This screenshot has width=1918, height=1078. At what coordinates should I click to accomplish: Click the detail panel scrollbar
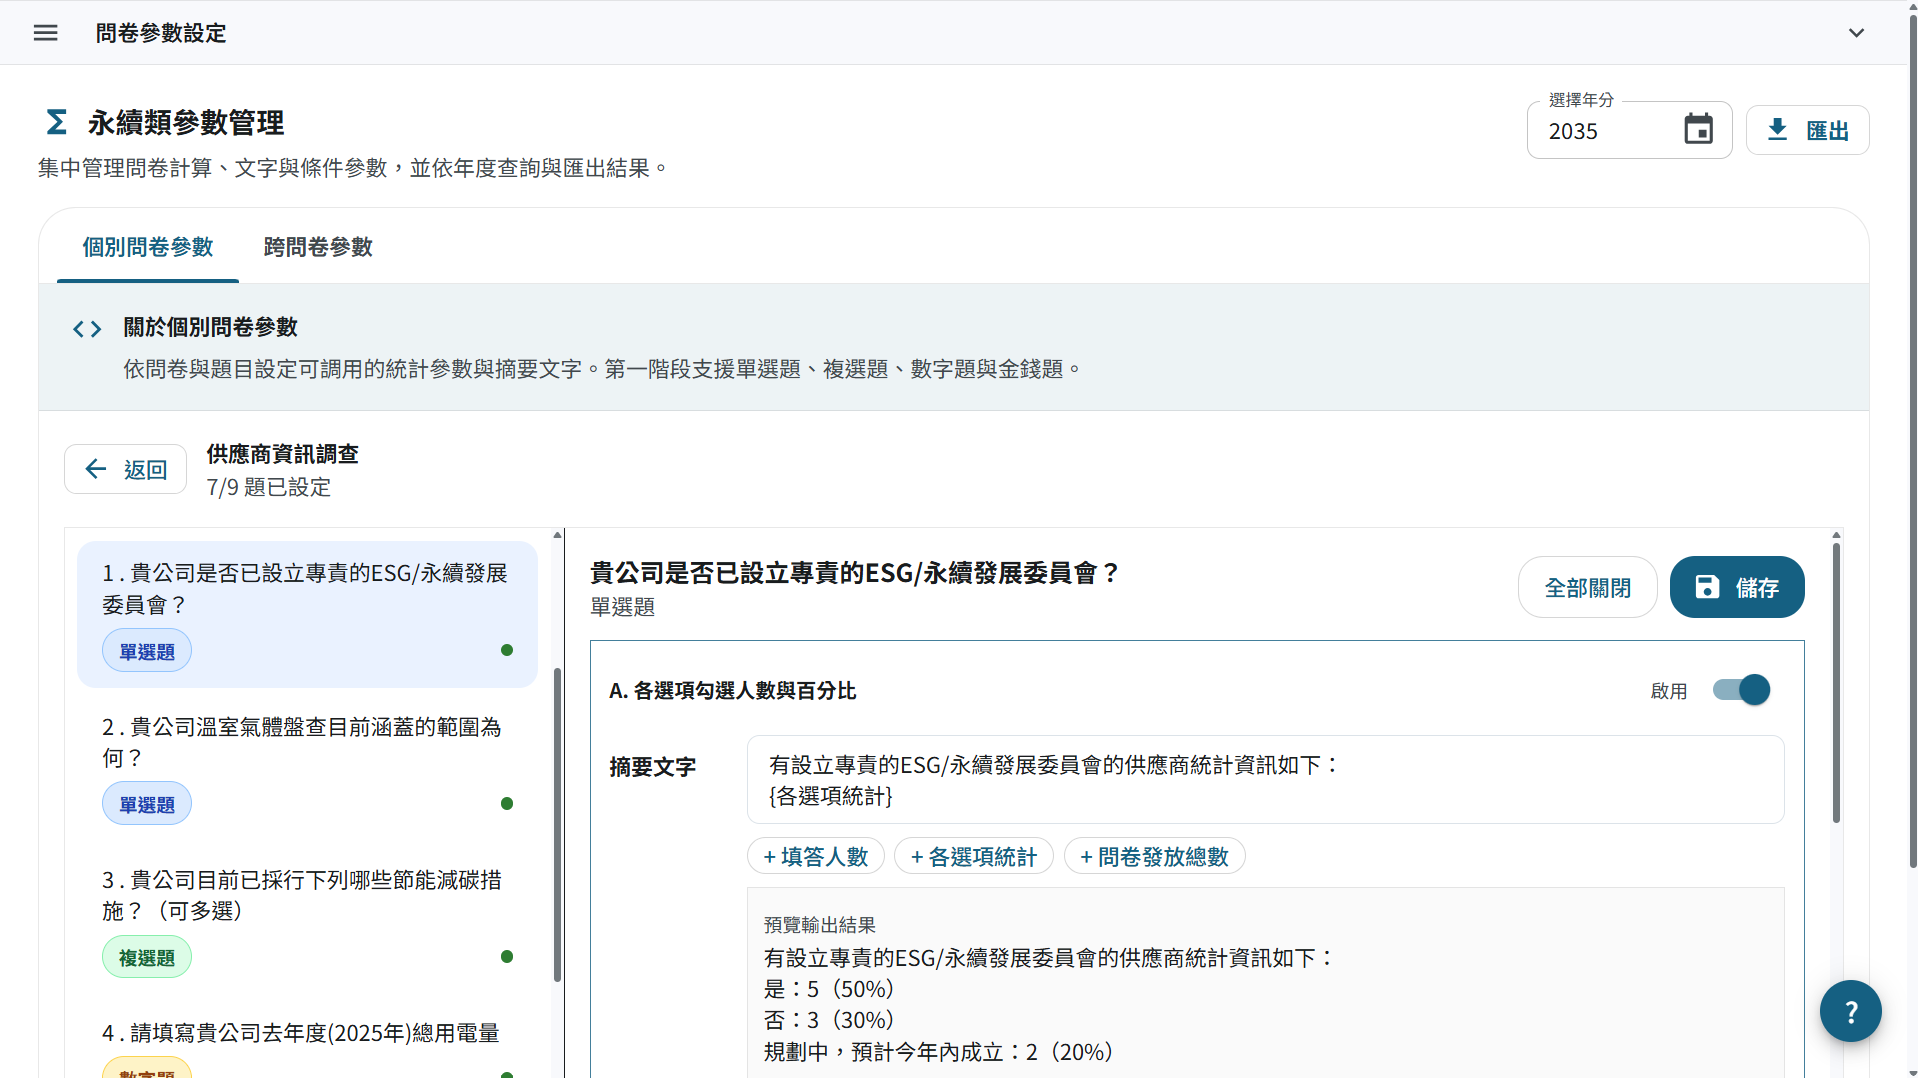click(1836, 682)
